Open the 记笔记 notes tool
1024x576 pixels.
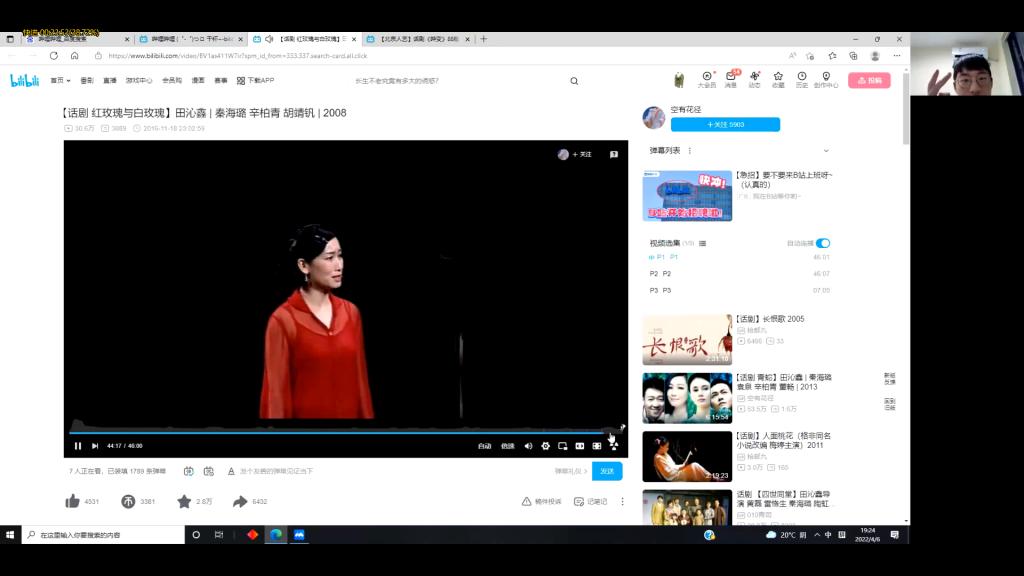590,502
